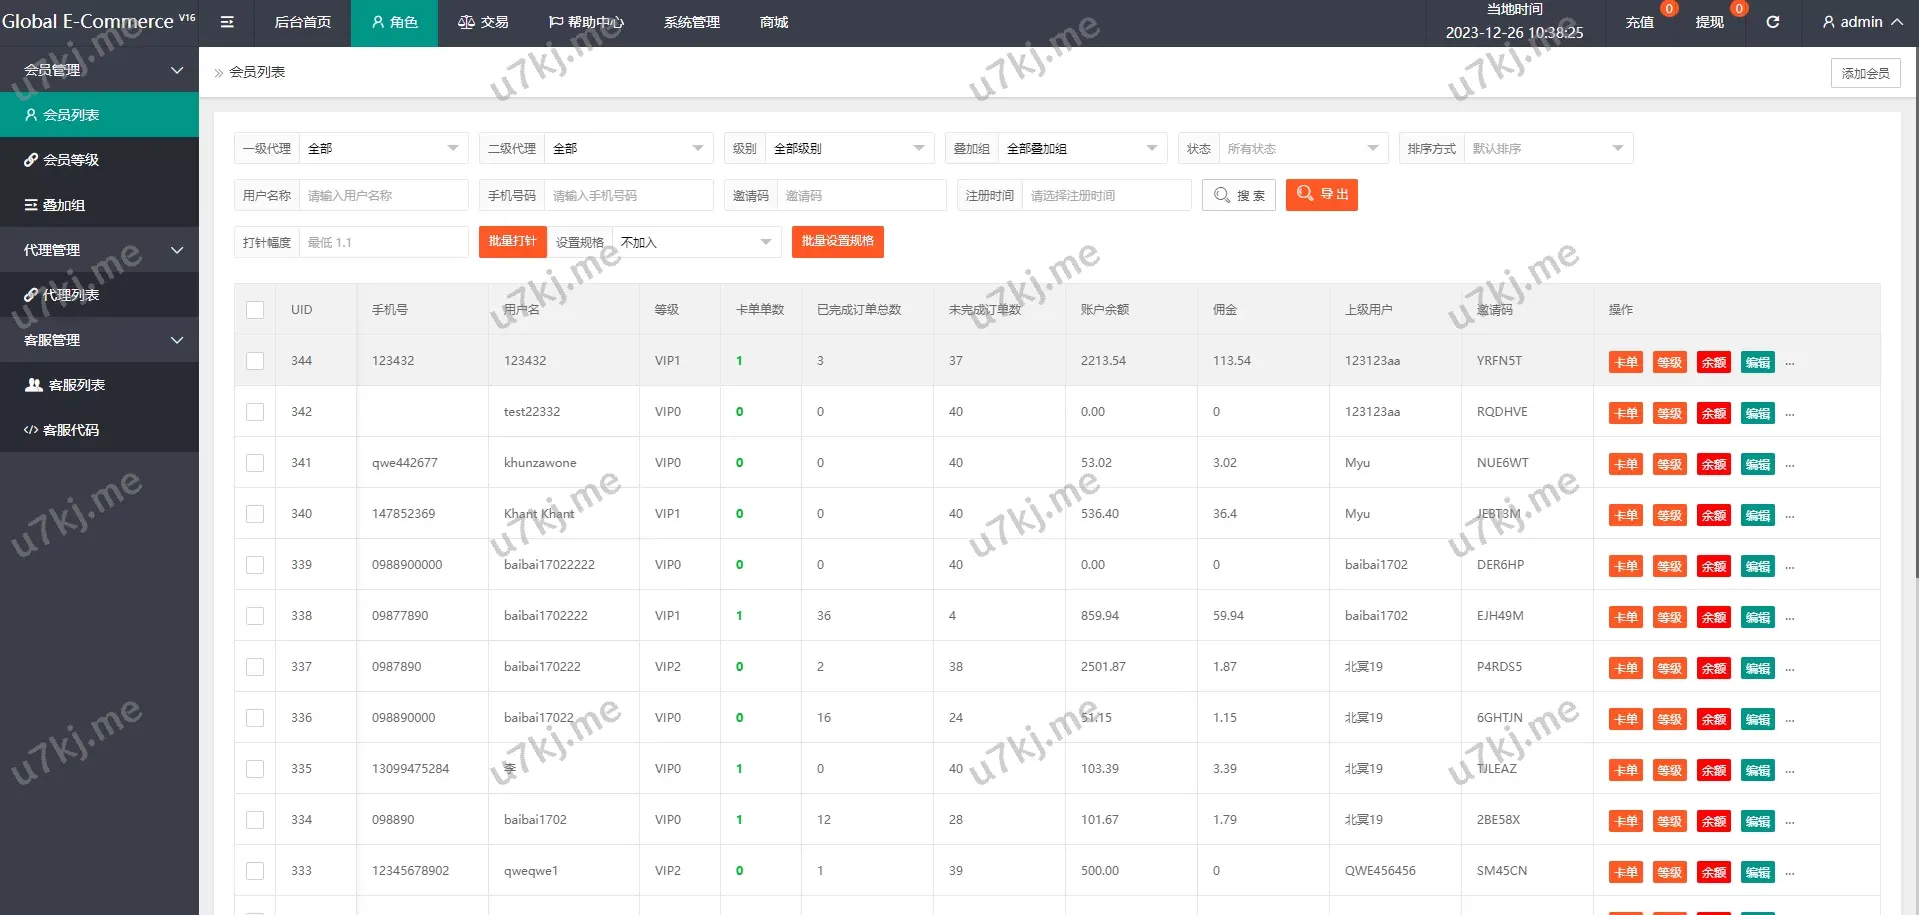Switch to the 交易 top menu tab

point(483,22)
